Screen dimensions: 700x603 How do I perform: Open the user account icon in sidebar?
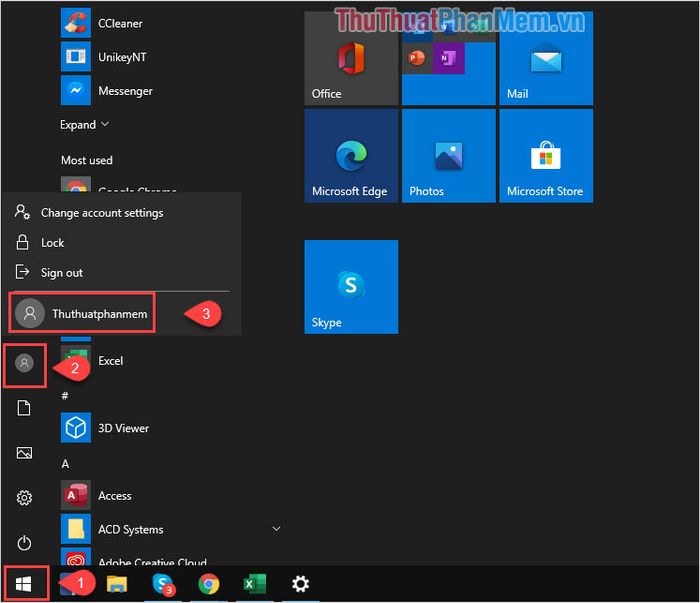[x=25, y=363]
